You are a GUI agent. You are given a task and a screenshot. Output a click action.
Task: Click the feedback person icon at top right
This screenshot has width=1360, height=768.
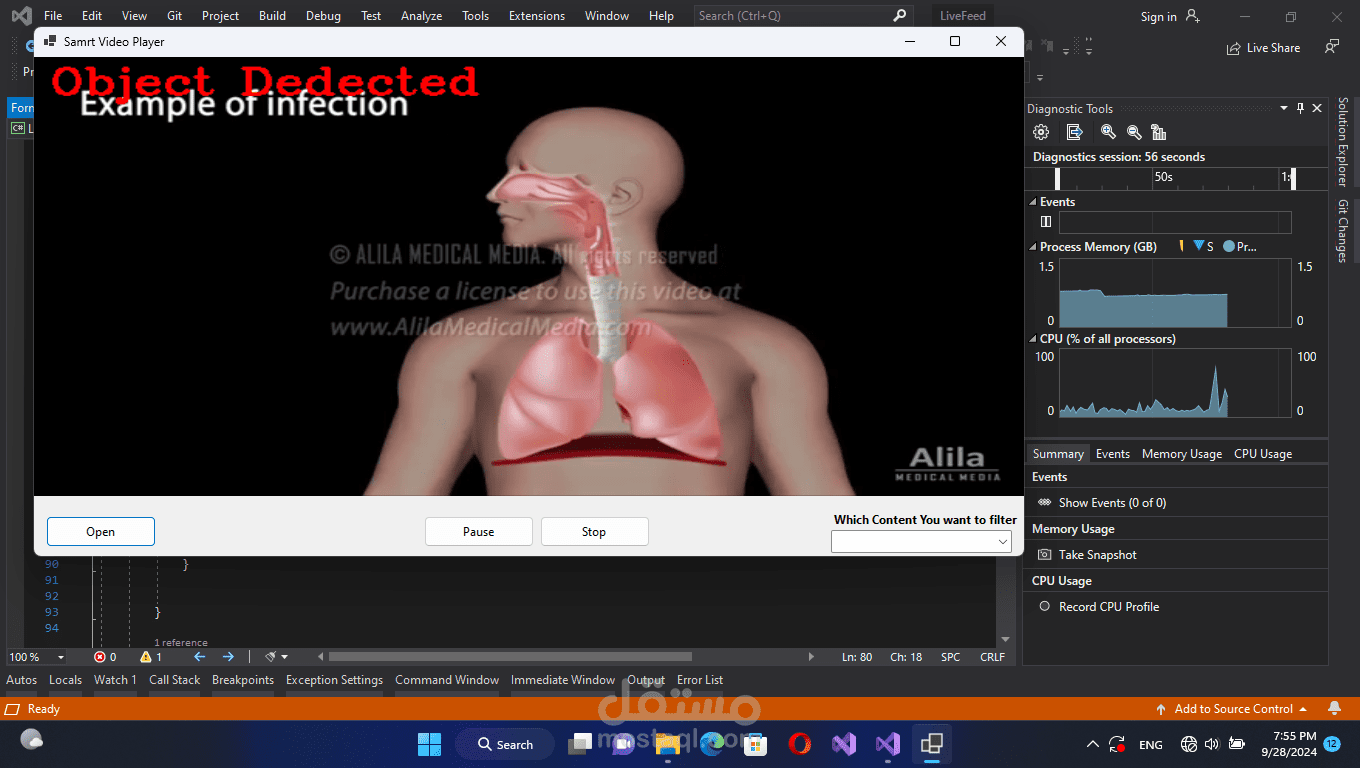click(1331, 47)
